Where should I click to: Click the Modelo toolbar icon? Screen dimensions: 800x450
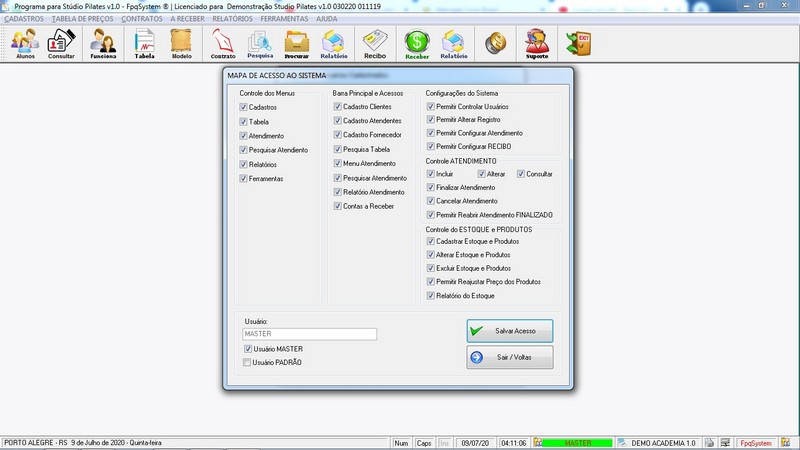tap(181, 44)
